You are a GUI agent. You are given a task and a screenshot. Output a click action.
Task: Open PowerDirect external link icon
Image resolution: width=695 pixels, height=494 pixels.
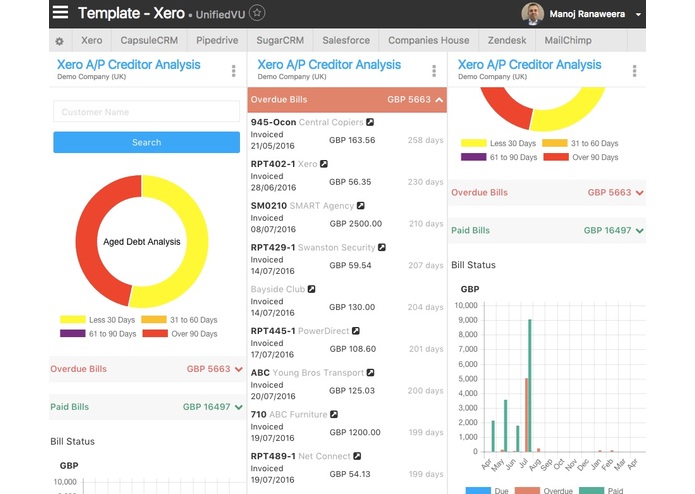pyautogui.click(x=356, y=331)
